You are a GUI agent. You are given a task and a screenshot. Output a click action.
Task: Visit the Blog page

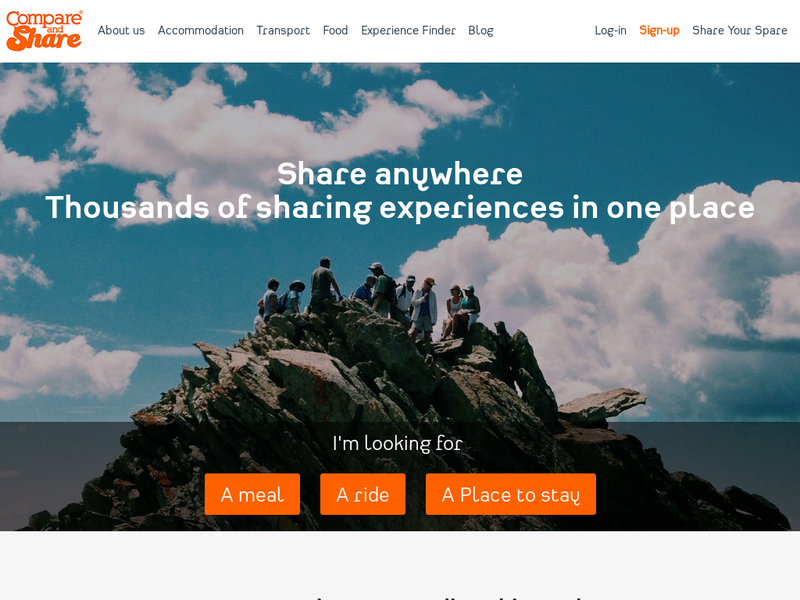pos(481,31)
